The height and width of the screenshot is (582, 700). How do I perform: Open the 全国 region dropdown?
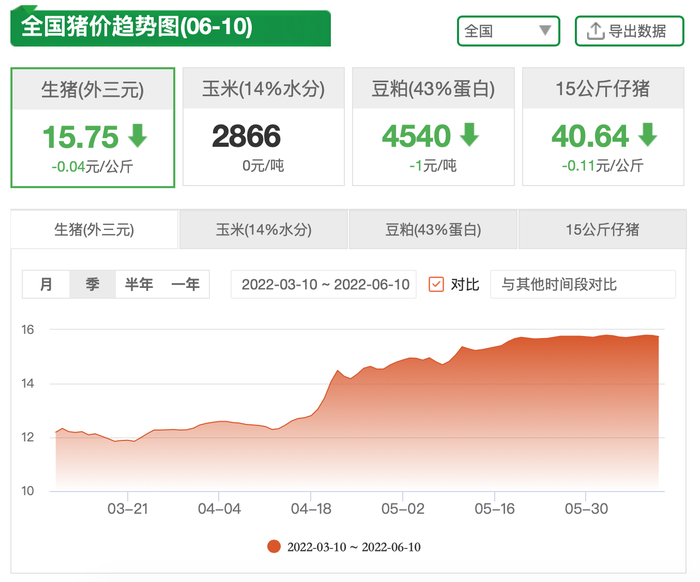(x=508, y=31)
